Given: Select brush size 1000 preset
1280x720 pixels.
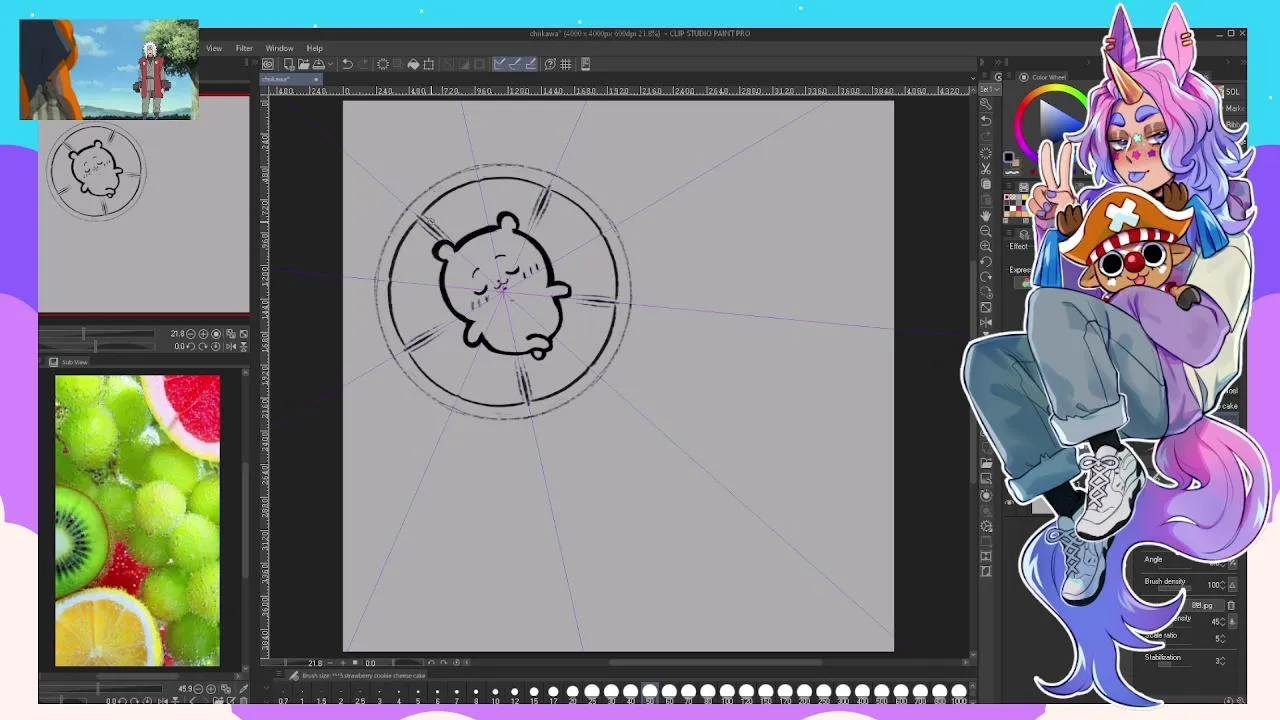Looking at the screenshot, I should [959, 694].
